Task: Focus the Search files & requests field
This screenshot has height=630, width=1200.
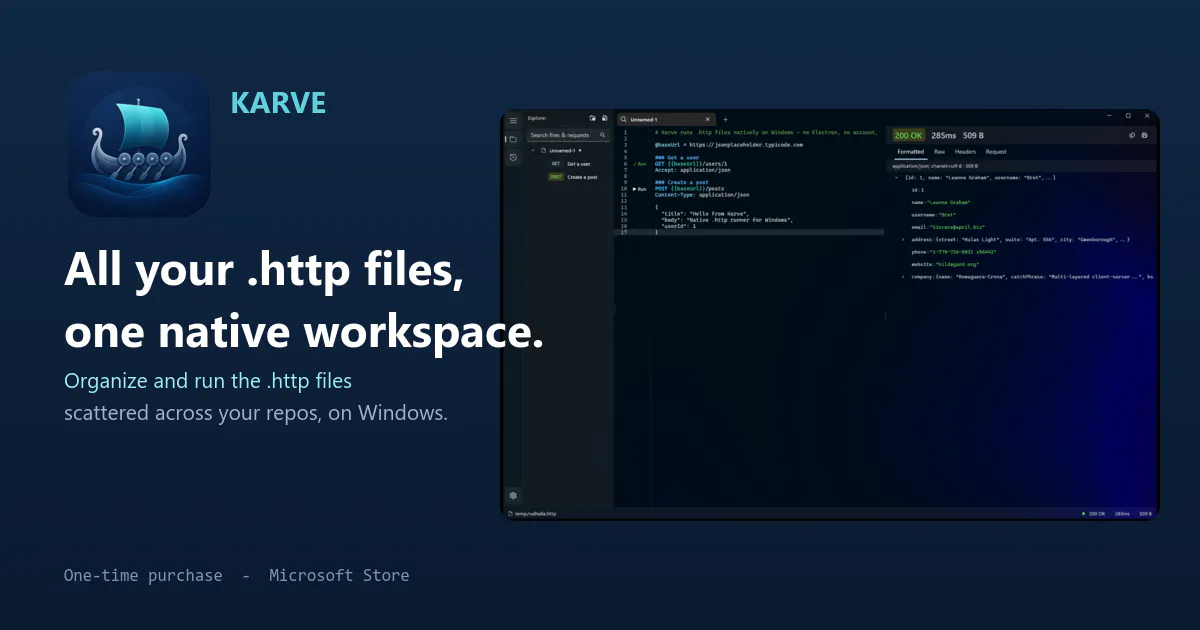Action: pos(567,134)
